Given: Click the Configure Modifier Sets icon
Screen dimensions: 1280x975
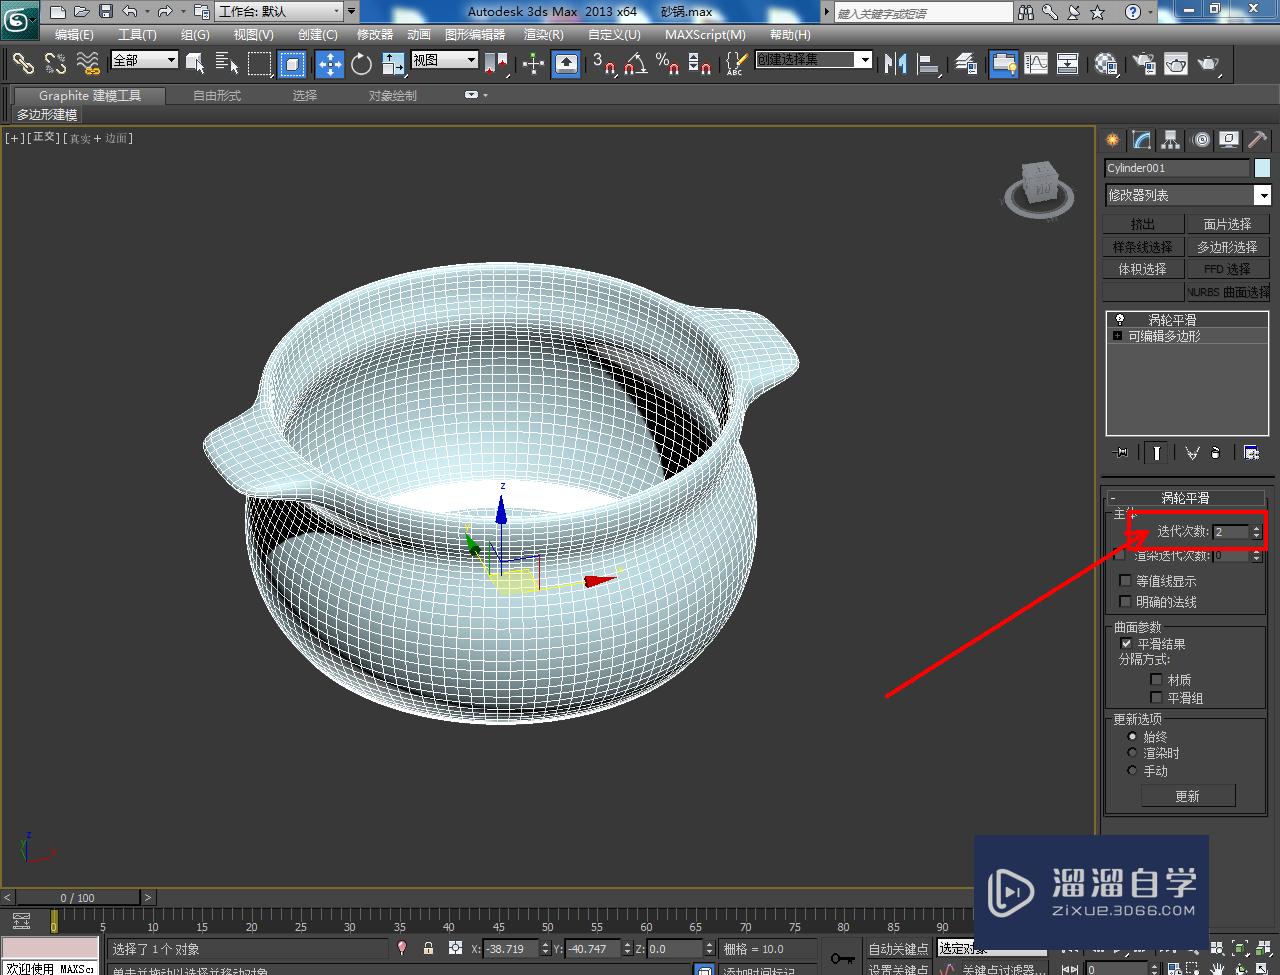Looking at the screenshot, I should tap(1251, 453).
